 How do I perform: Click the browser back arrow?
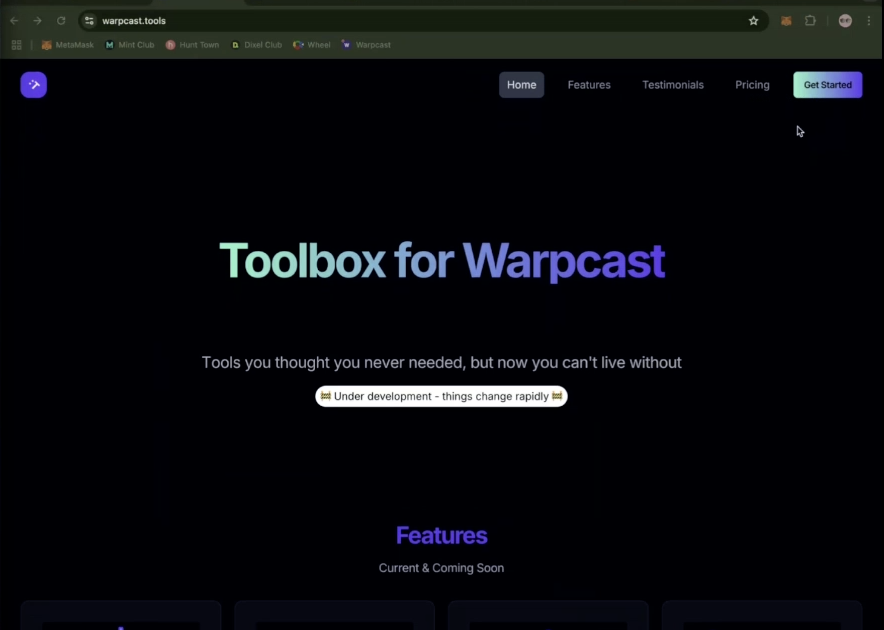coord(13,20)
